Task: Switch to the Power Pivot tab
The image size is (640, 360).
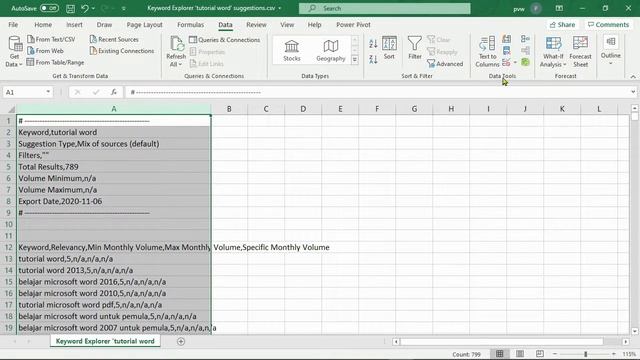Action: coord(353,24)
